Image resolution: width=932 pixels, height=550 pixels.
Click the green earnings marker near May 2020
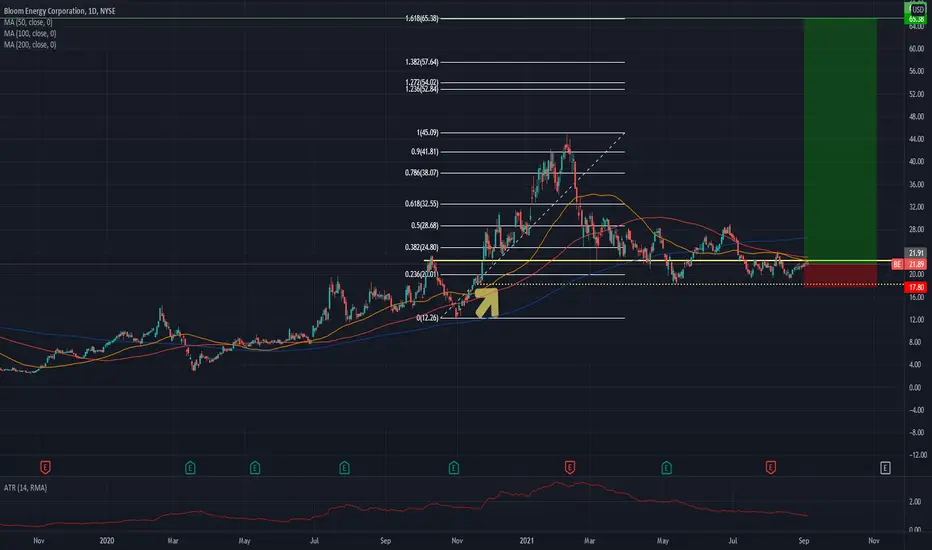point(255,468)
